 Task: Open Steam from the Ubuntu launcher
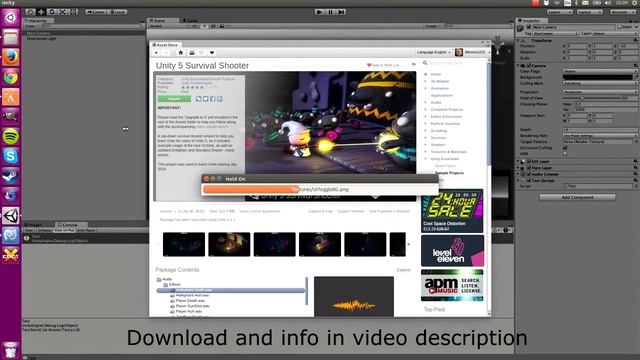click(11, 176)
